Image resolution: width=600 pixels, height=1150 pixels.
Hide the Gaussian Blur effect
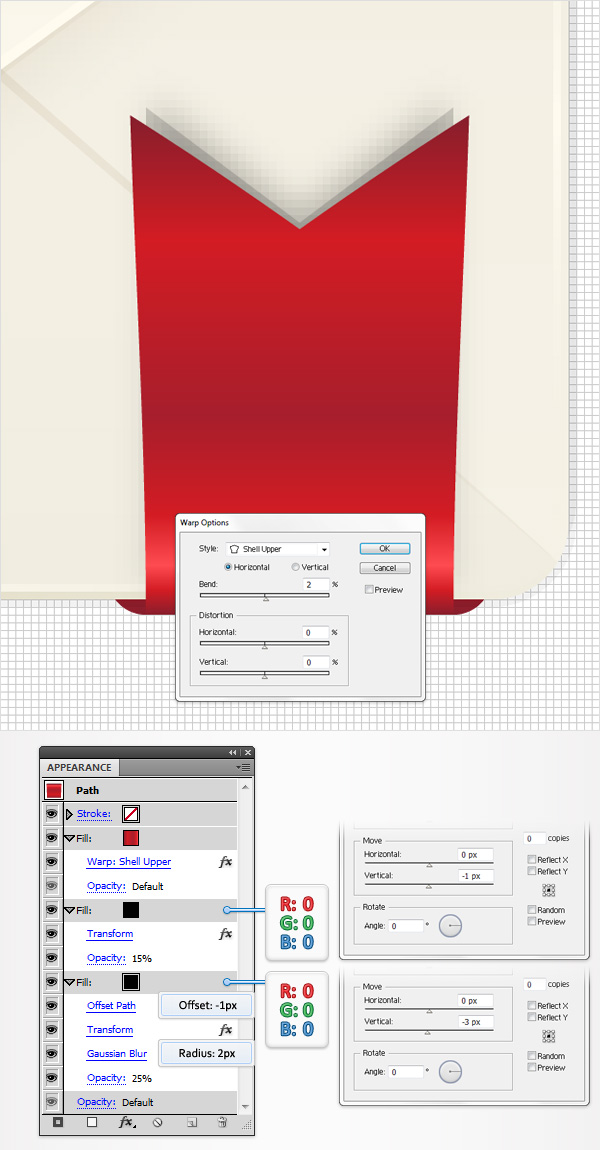[x=51, y=1054]
